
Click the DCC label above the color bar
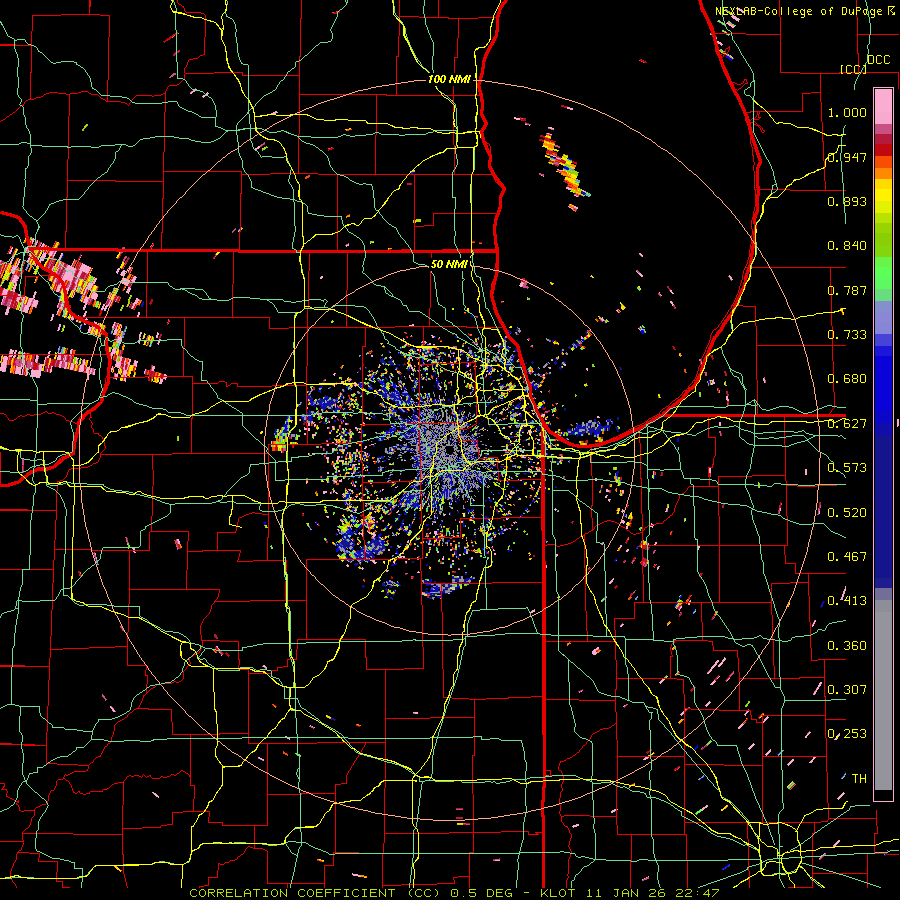pyautogui.click(x=878, y=60)
